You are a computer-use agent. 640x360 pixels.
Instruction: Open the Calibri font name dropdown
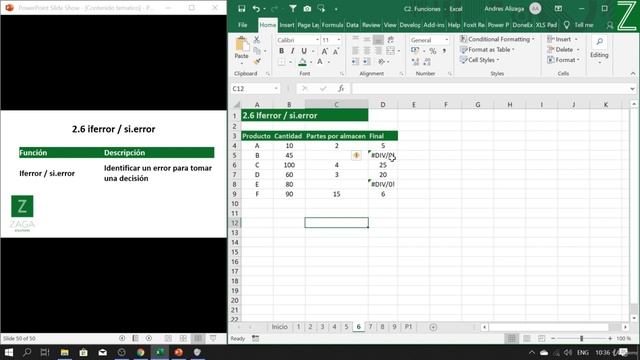pyautogui.click(x=317, y=40)
